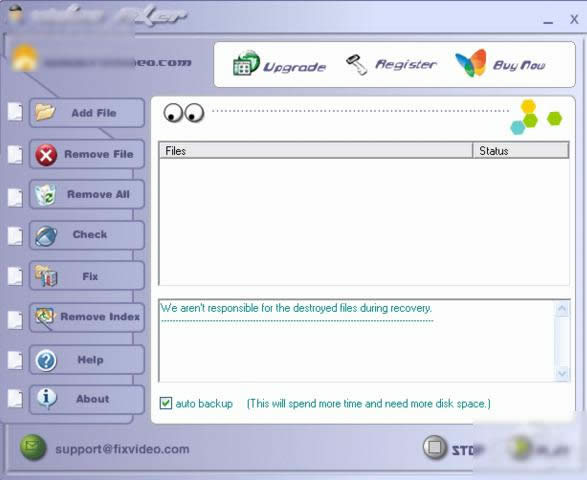Click the support@fixvideo.com email link
This screenshot has height=480, width=587.
click(122, 449)
